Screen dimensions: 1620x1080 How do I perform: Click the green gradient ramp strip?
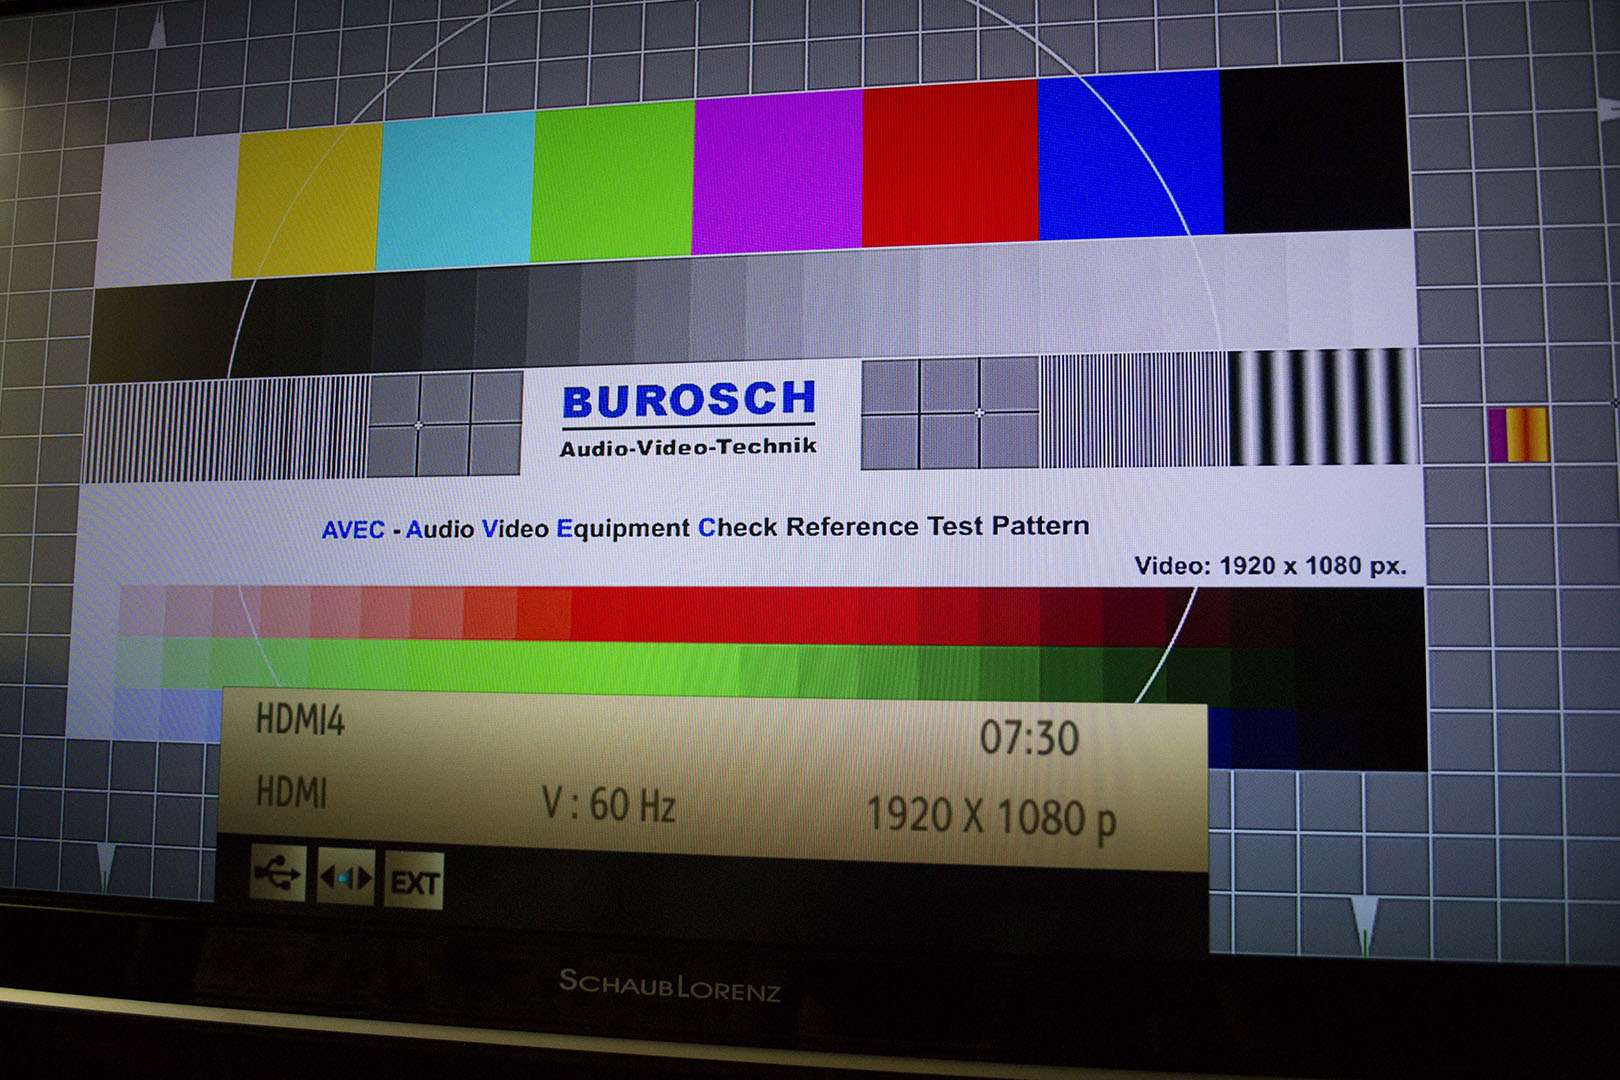click(x=770, y=668)
